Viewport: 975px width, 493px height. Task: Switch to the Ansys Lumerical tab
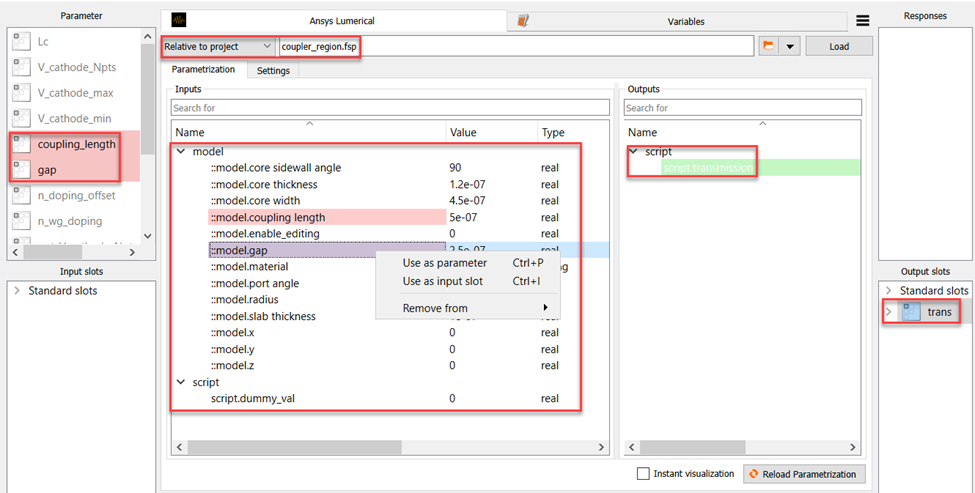[x=334, y=21]
